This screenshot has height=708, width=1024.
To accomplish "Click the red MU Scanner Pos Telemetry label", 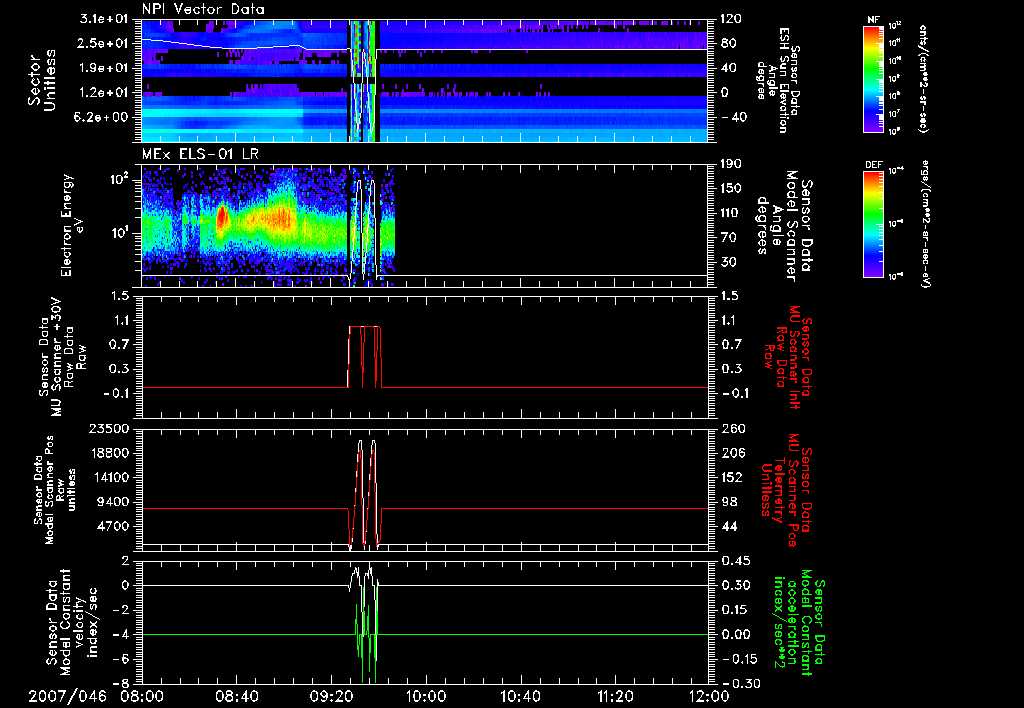I will [x=787, y=490].
